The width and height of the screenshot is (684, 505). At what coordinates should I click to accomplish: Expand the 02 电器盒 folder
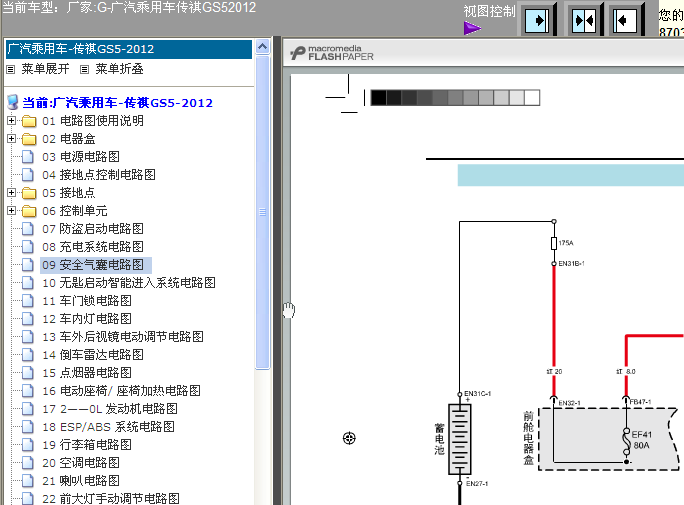[12, 139]
